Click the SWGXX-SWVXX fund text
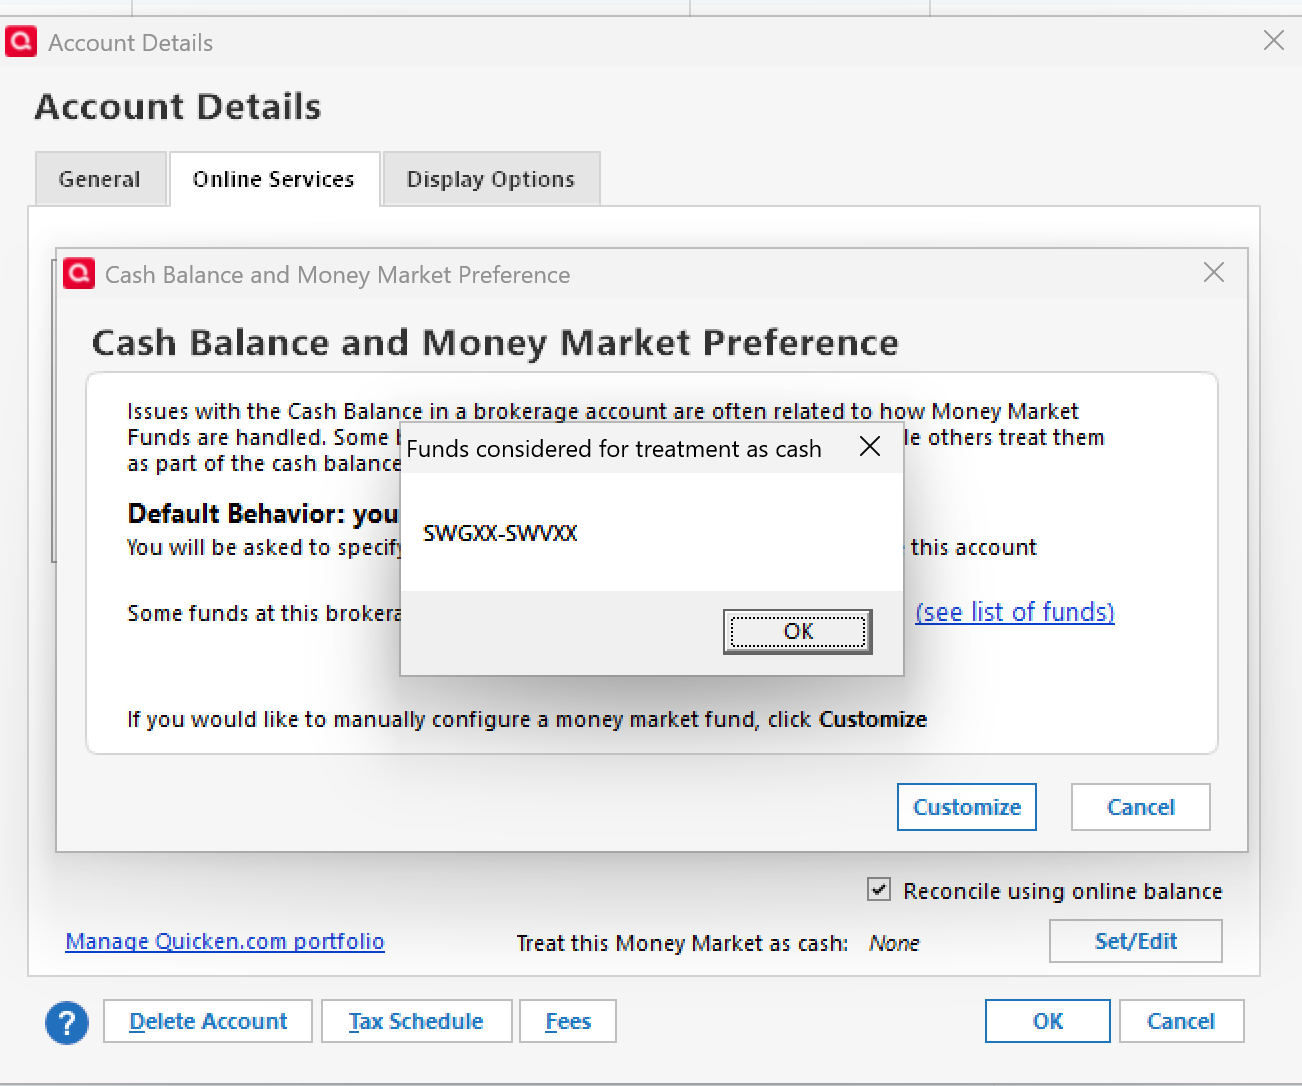 500,533
